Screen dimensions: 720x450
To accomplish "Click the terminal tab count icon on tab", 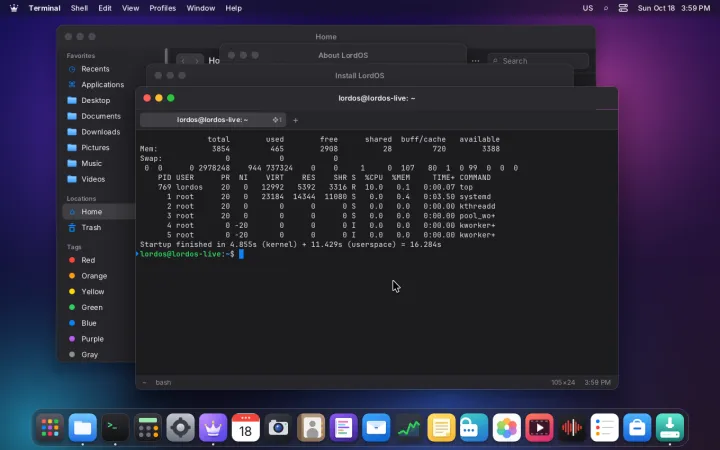I will tap(277, 120).
